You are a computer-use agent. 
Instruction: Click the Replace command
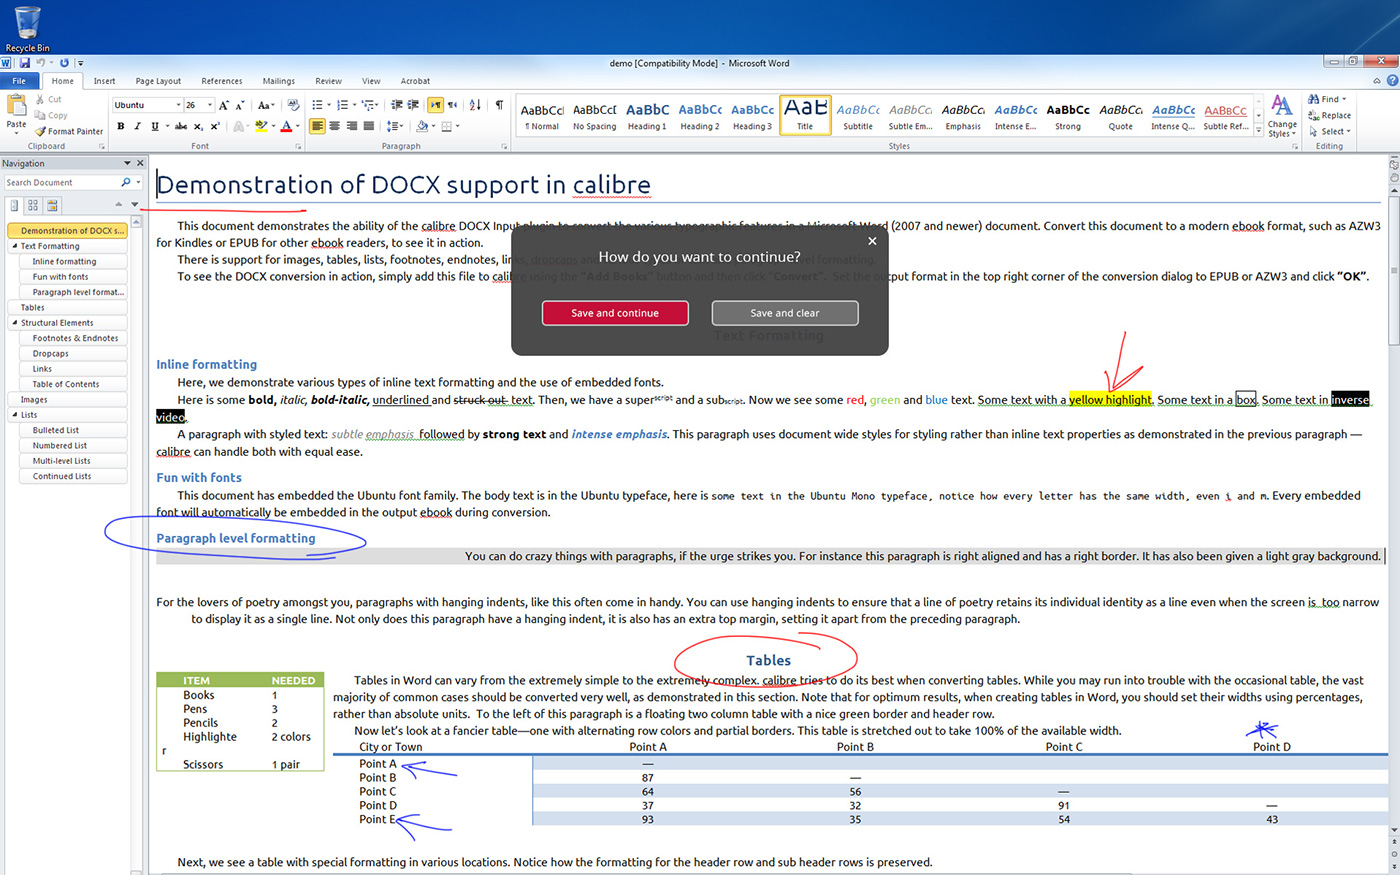tap(1329, 115)
